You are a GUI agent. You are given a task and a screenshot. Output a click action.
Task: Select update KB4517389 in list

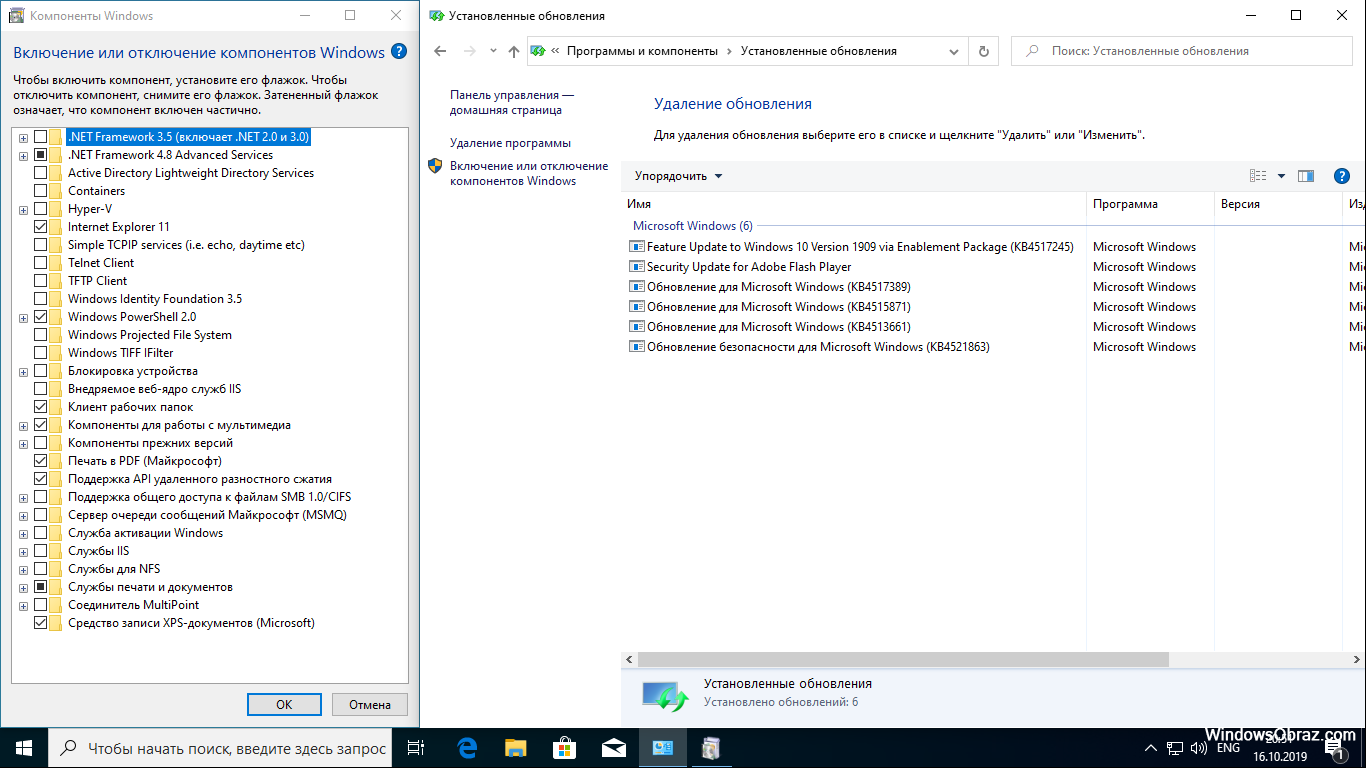pos(770,287)
